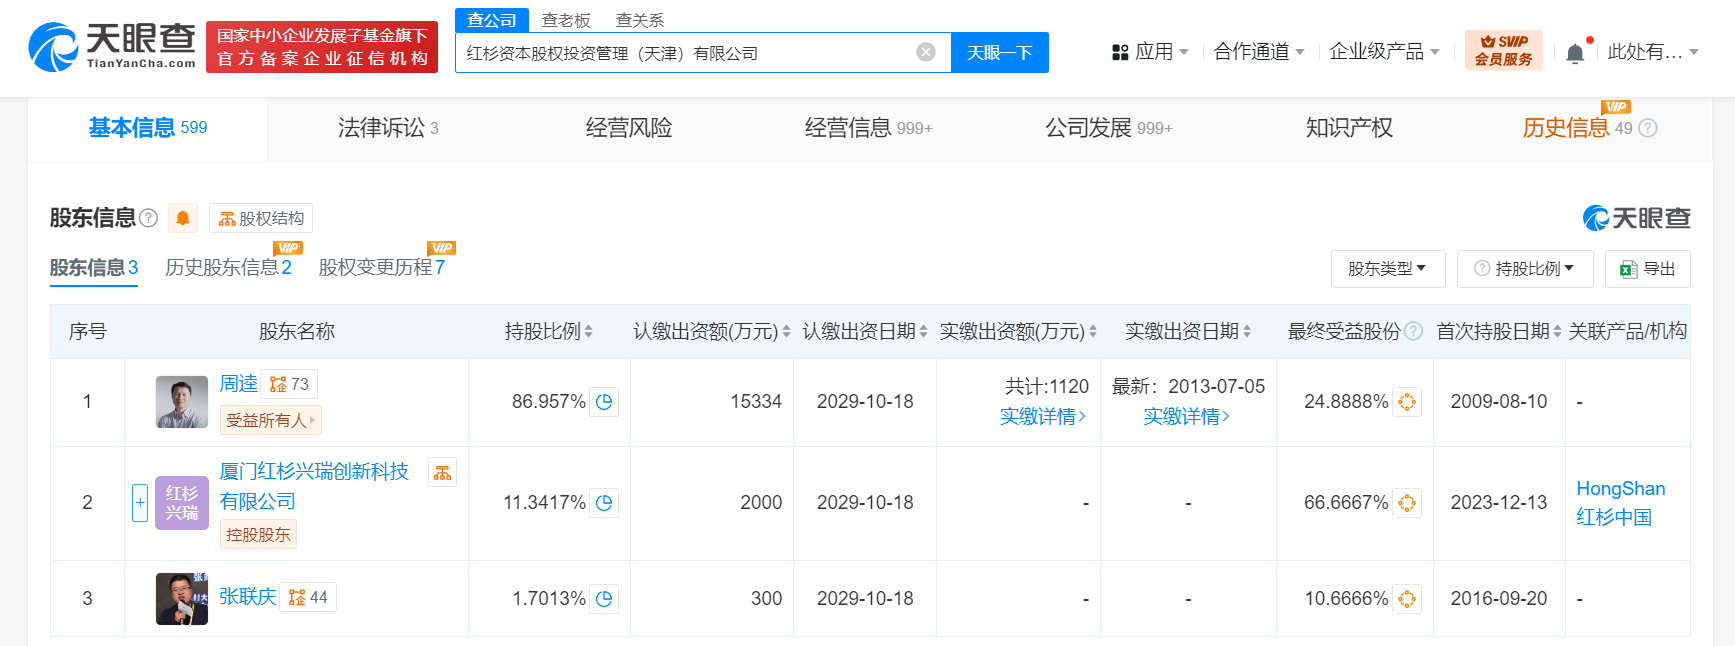This screenshot has width=1735, height=646.
Task: Click the 导出 export button
Action: point(1648,269)
